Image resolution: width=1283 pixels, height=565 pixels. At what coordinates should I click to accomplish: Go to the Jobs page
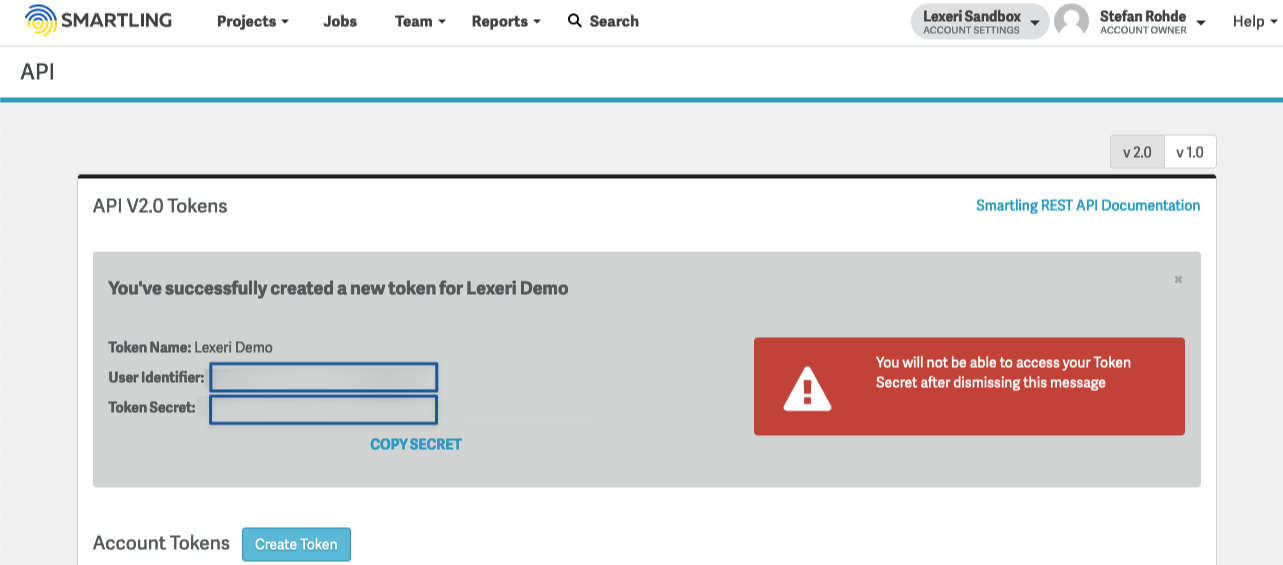pyautogui.click(x=340, y=21)
